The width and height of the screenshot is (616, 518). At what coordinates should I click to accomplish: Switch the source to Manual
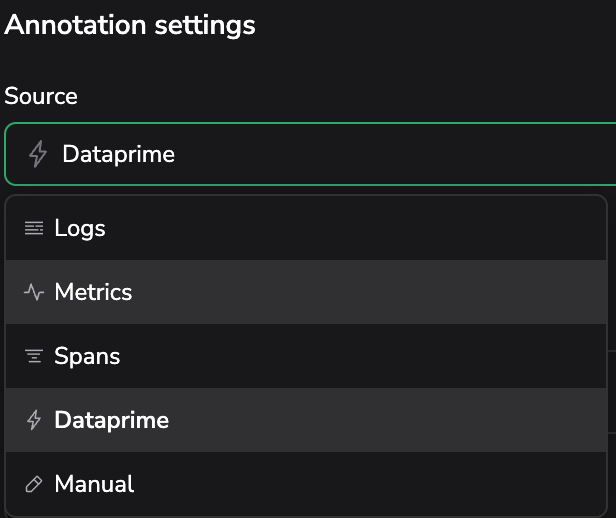point(94,485)
